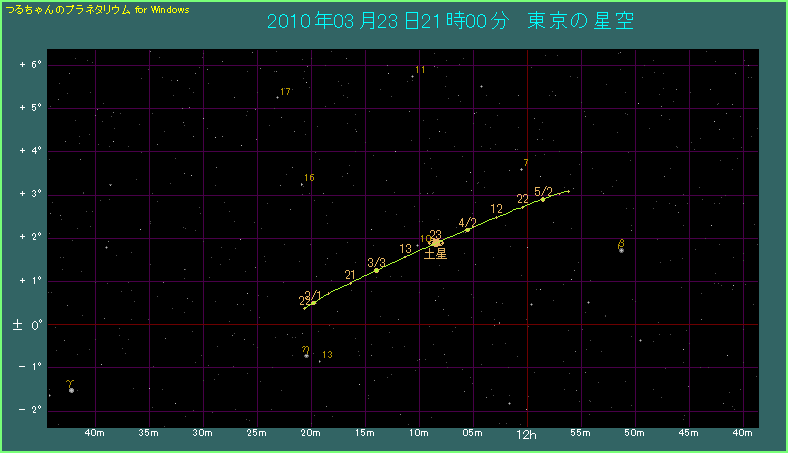The image size is (788, 453).
Task: Click the 東京の星空 title text
Action: pyautogui.click(x=579, y=22)
